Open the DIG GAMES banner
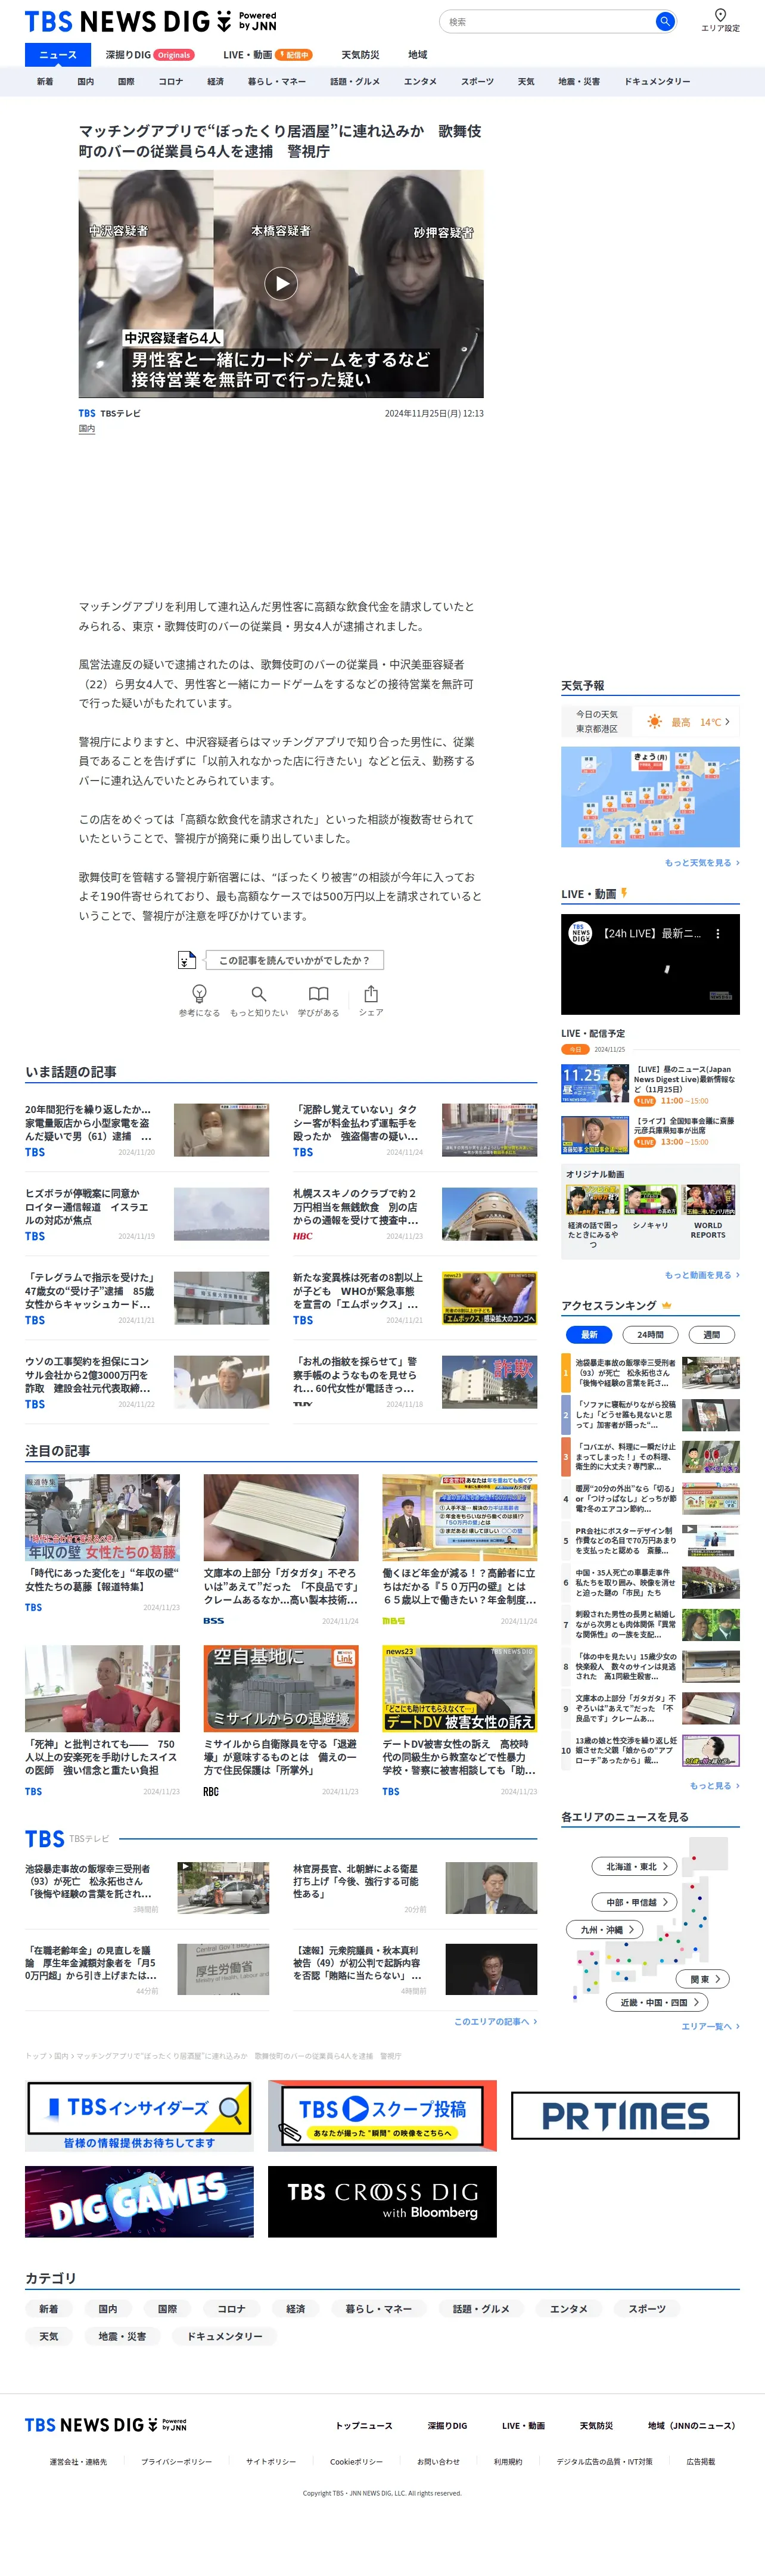Screen dimensions: 765x2576 coord(139,2201)
